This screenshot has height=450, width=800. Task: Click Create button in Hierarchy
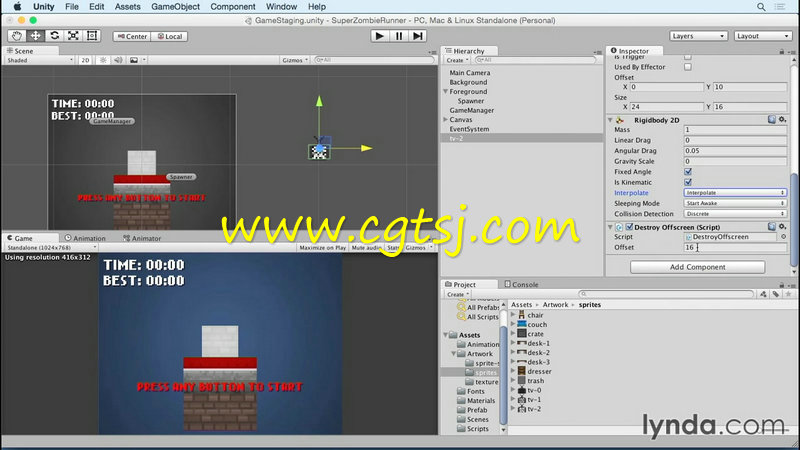(457, 60)
